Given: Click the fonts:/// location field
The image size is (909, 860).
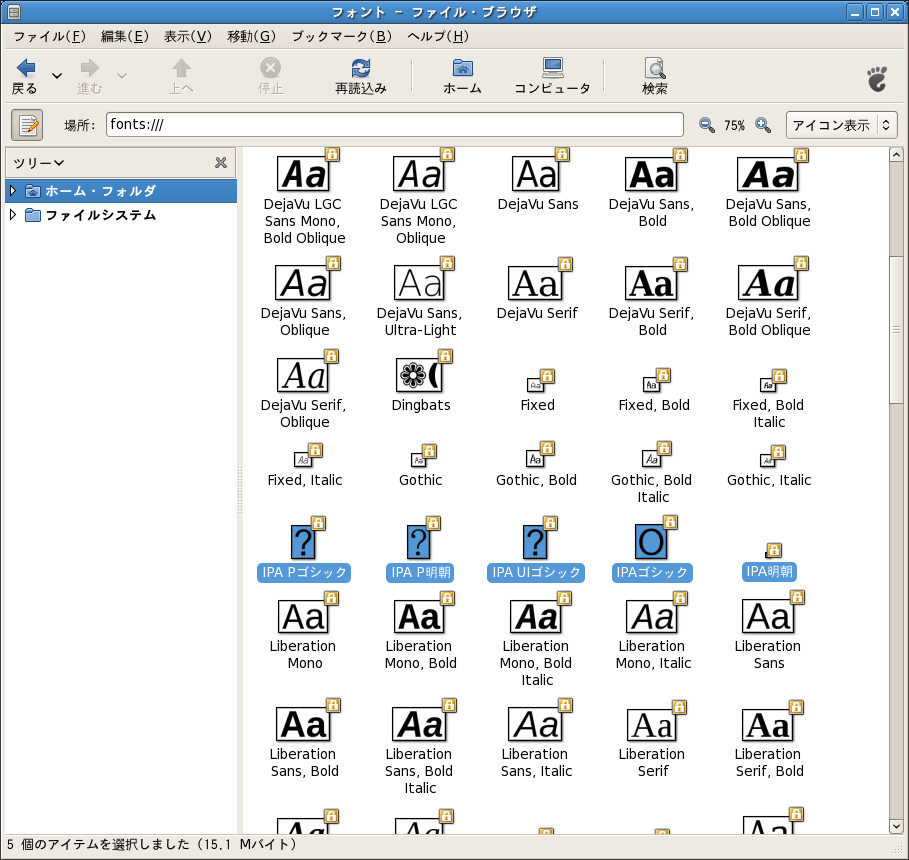Looking at the screenshot, I should (x=394, y=125).
